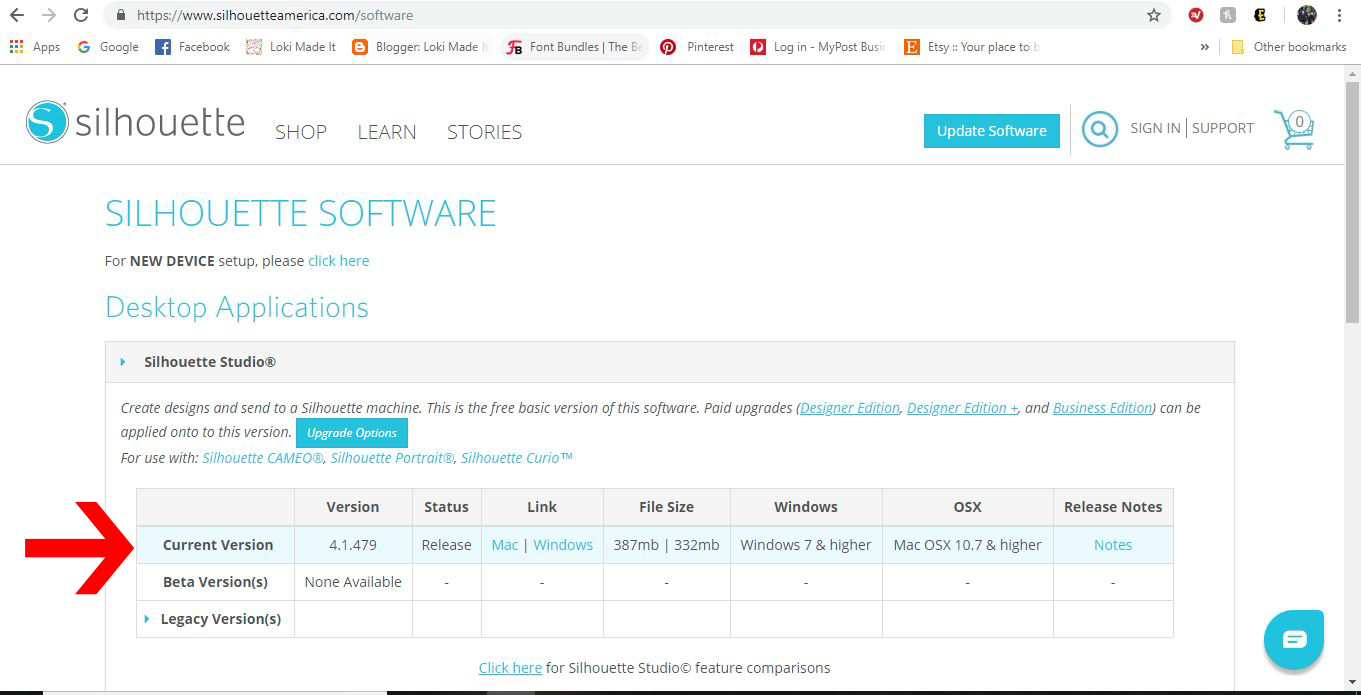1361x695 pixels.
Task: Click the Silhouette logo
Action: (135, 122)
